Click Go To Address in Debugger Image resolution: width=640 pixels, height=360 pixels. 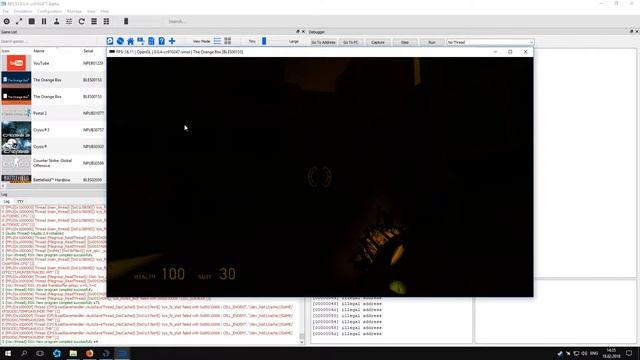click(323, 42)
